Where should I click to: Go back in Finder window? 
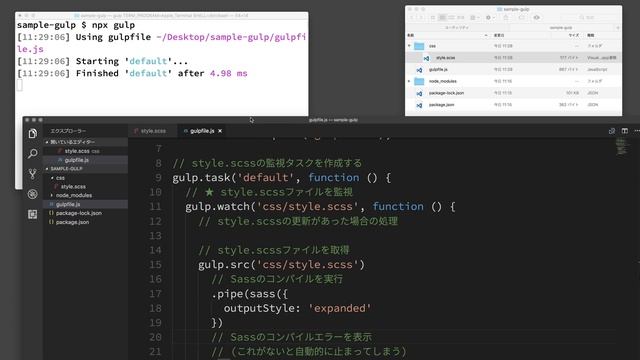click(412, 18)
